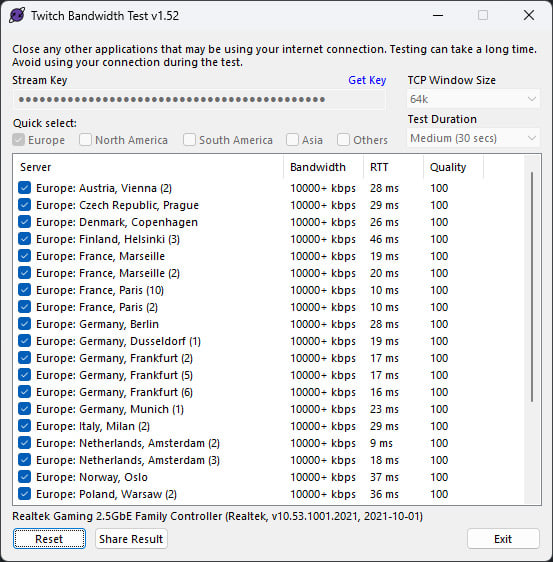Screen dimensions: 553x562
Task: Uncheck the Czech Republic, Prague server
Action: 24,205
